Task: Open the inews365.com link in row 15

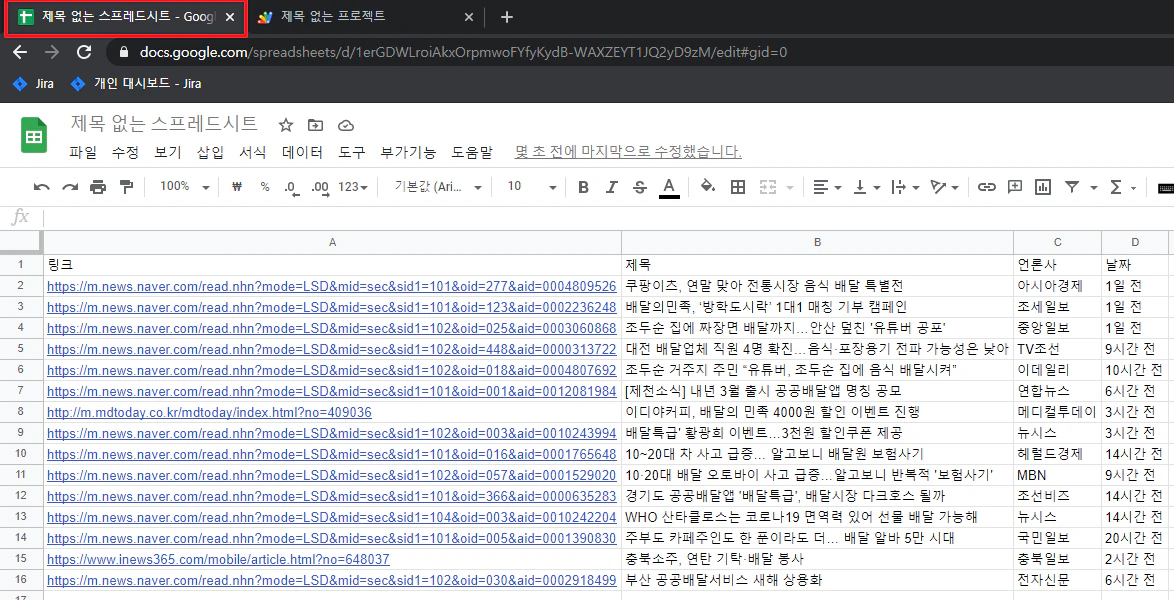Action: [x=219, y=560]
